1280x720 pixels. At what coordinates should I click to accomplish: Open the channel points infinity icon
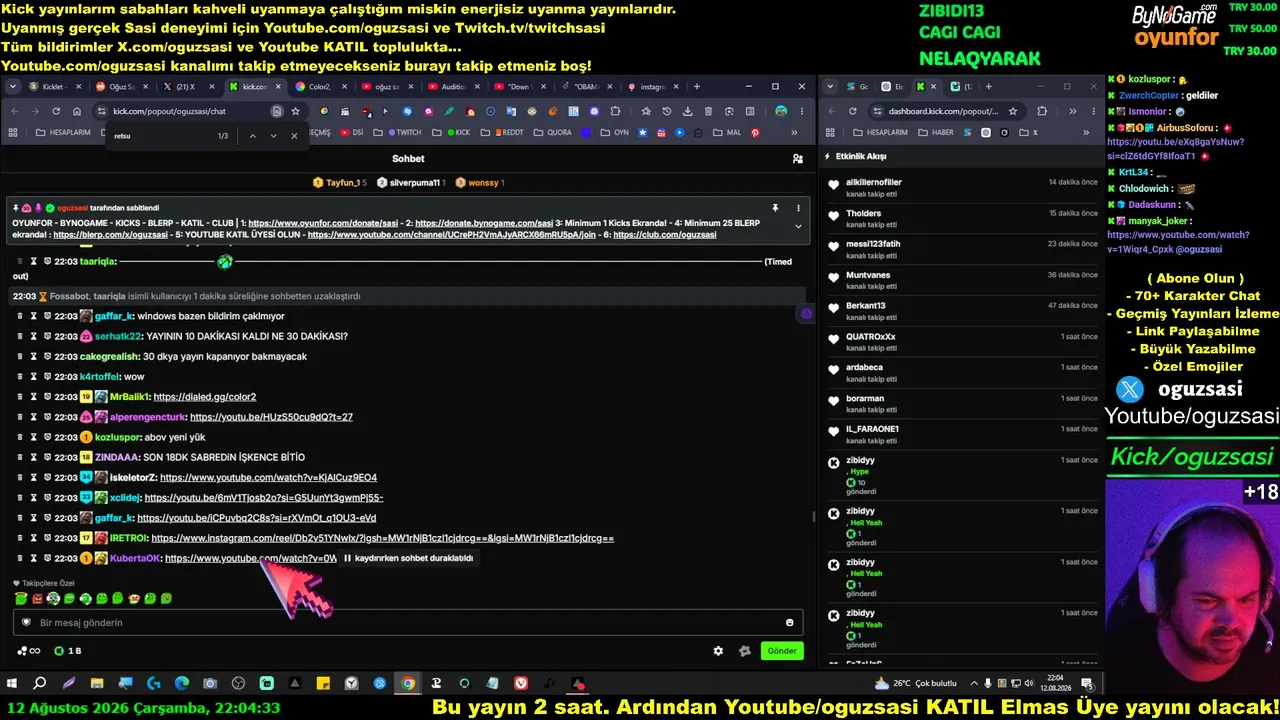pyautogui.click(x=29, y=651)
